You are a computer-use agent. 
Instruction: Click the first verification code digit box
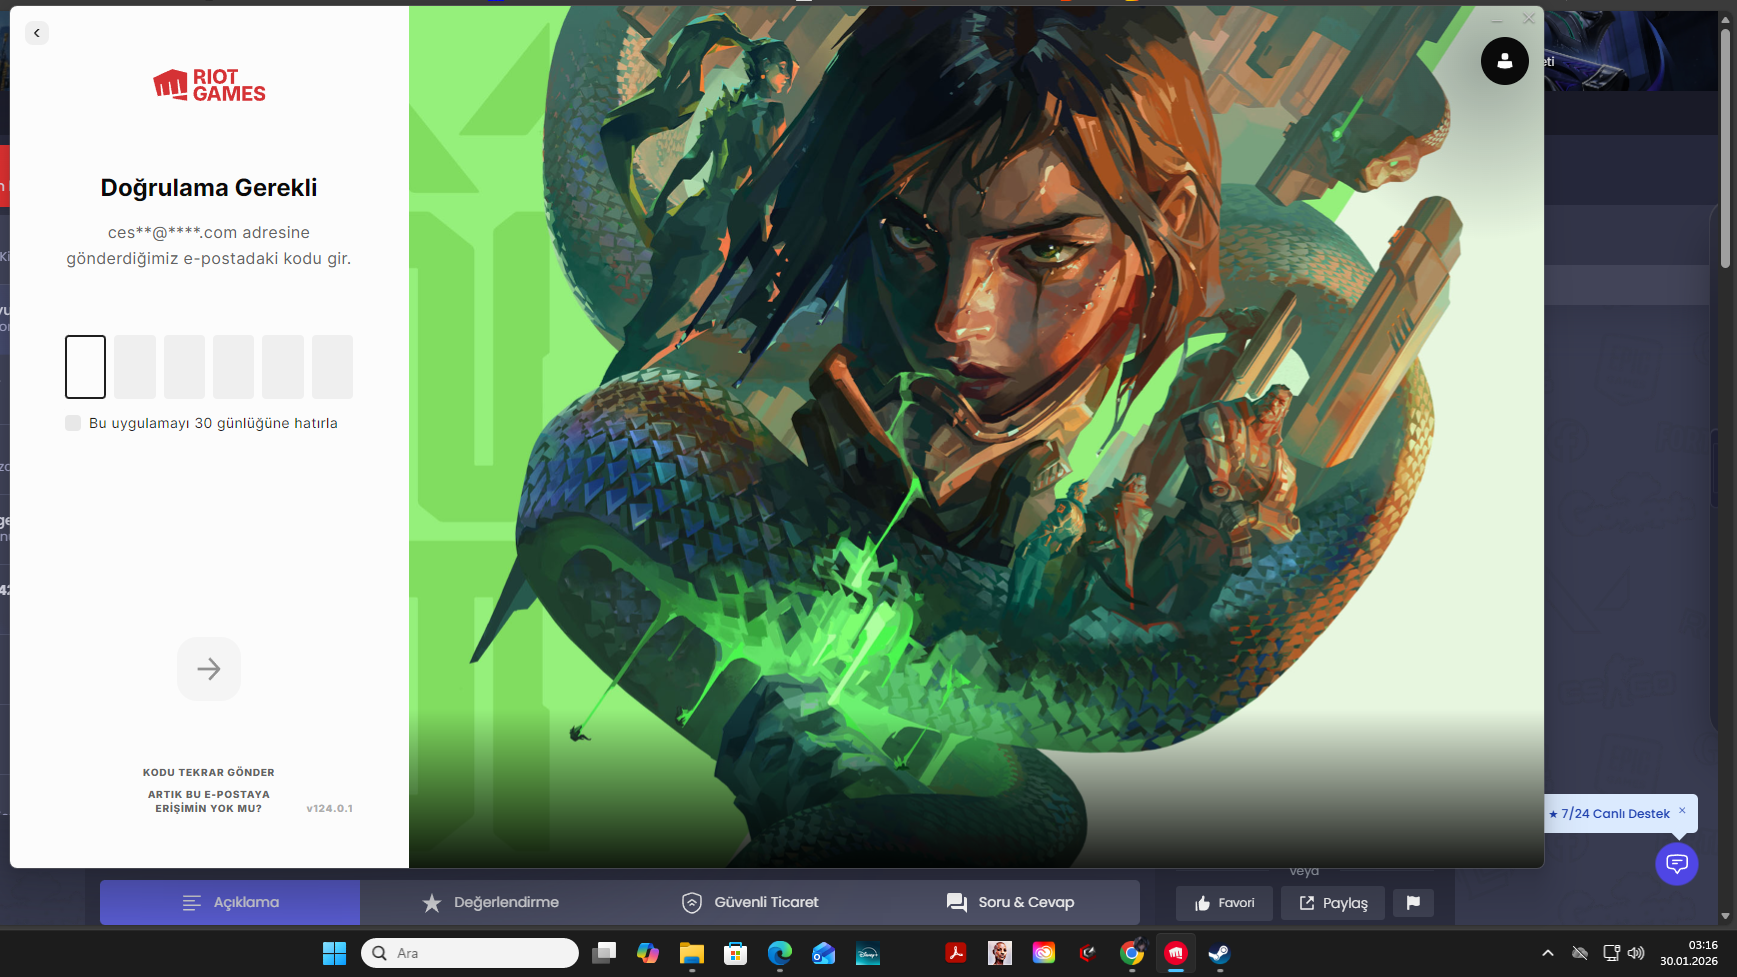85,367
